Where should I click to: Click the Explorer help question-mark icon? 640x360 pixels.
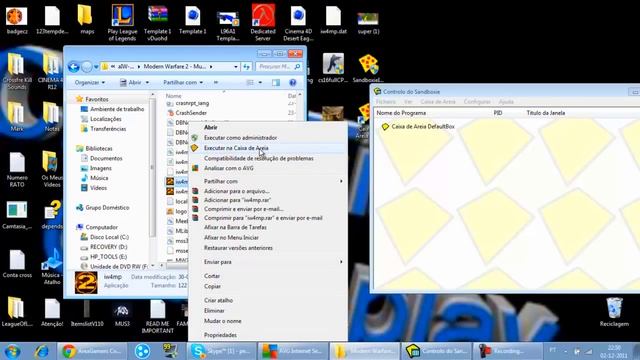pos(293,82)
